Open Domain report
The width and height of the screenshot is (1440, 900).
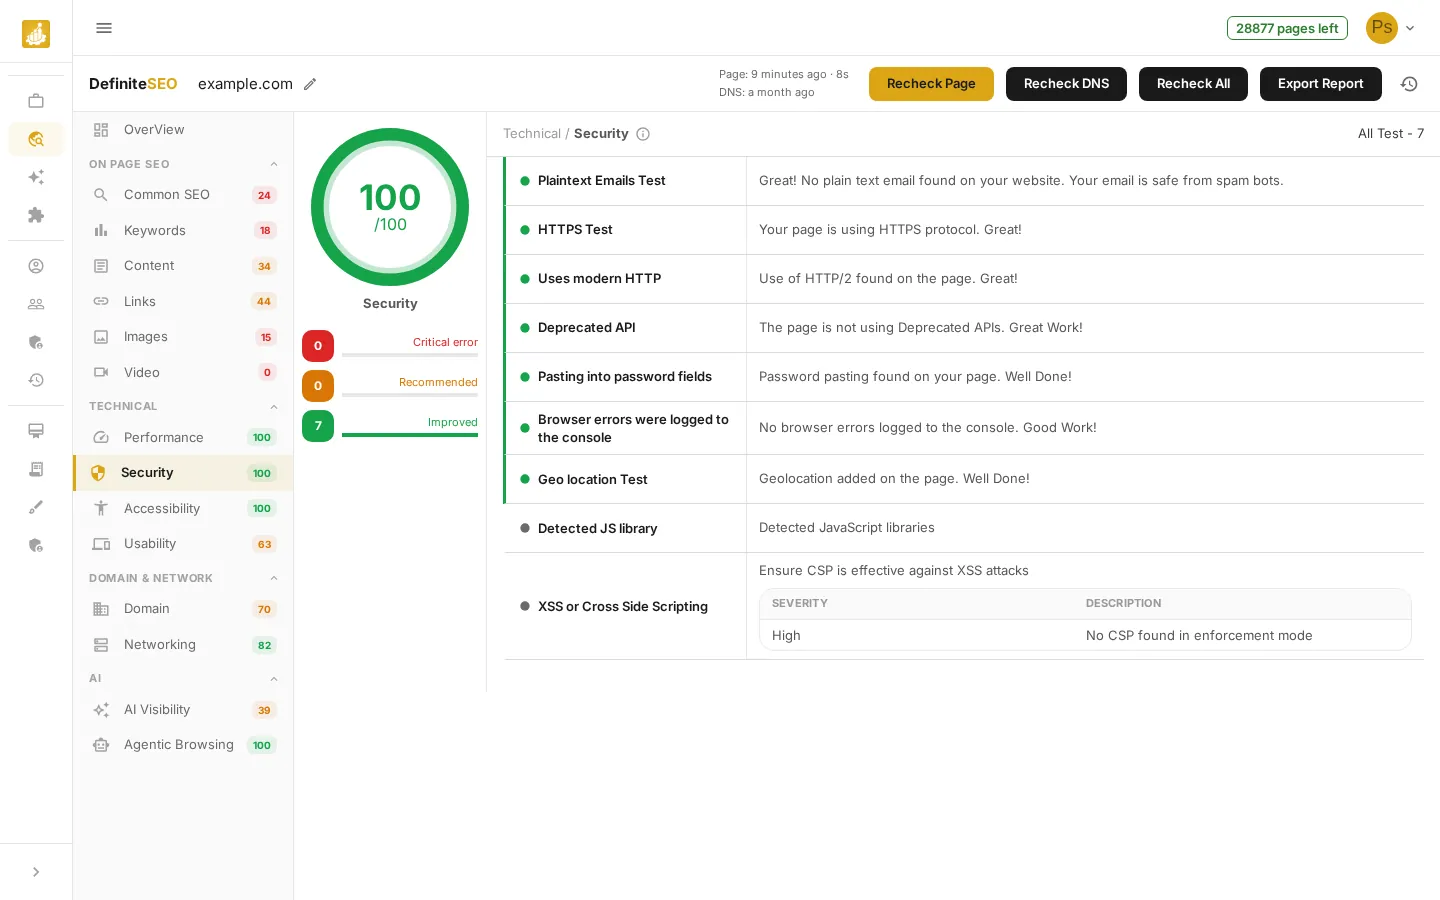[183, 609]
